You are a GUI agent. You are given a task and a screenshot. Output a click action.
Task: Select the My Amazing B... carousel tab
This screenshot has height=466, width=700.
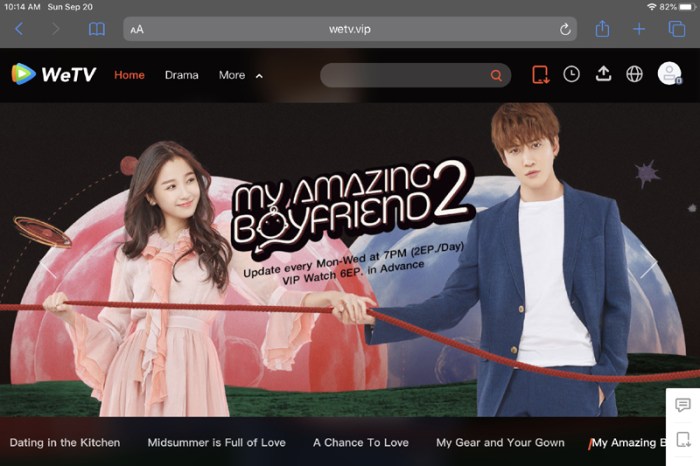[x=628, y=442]
